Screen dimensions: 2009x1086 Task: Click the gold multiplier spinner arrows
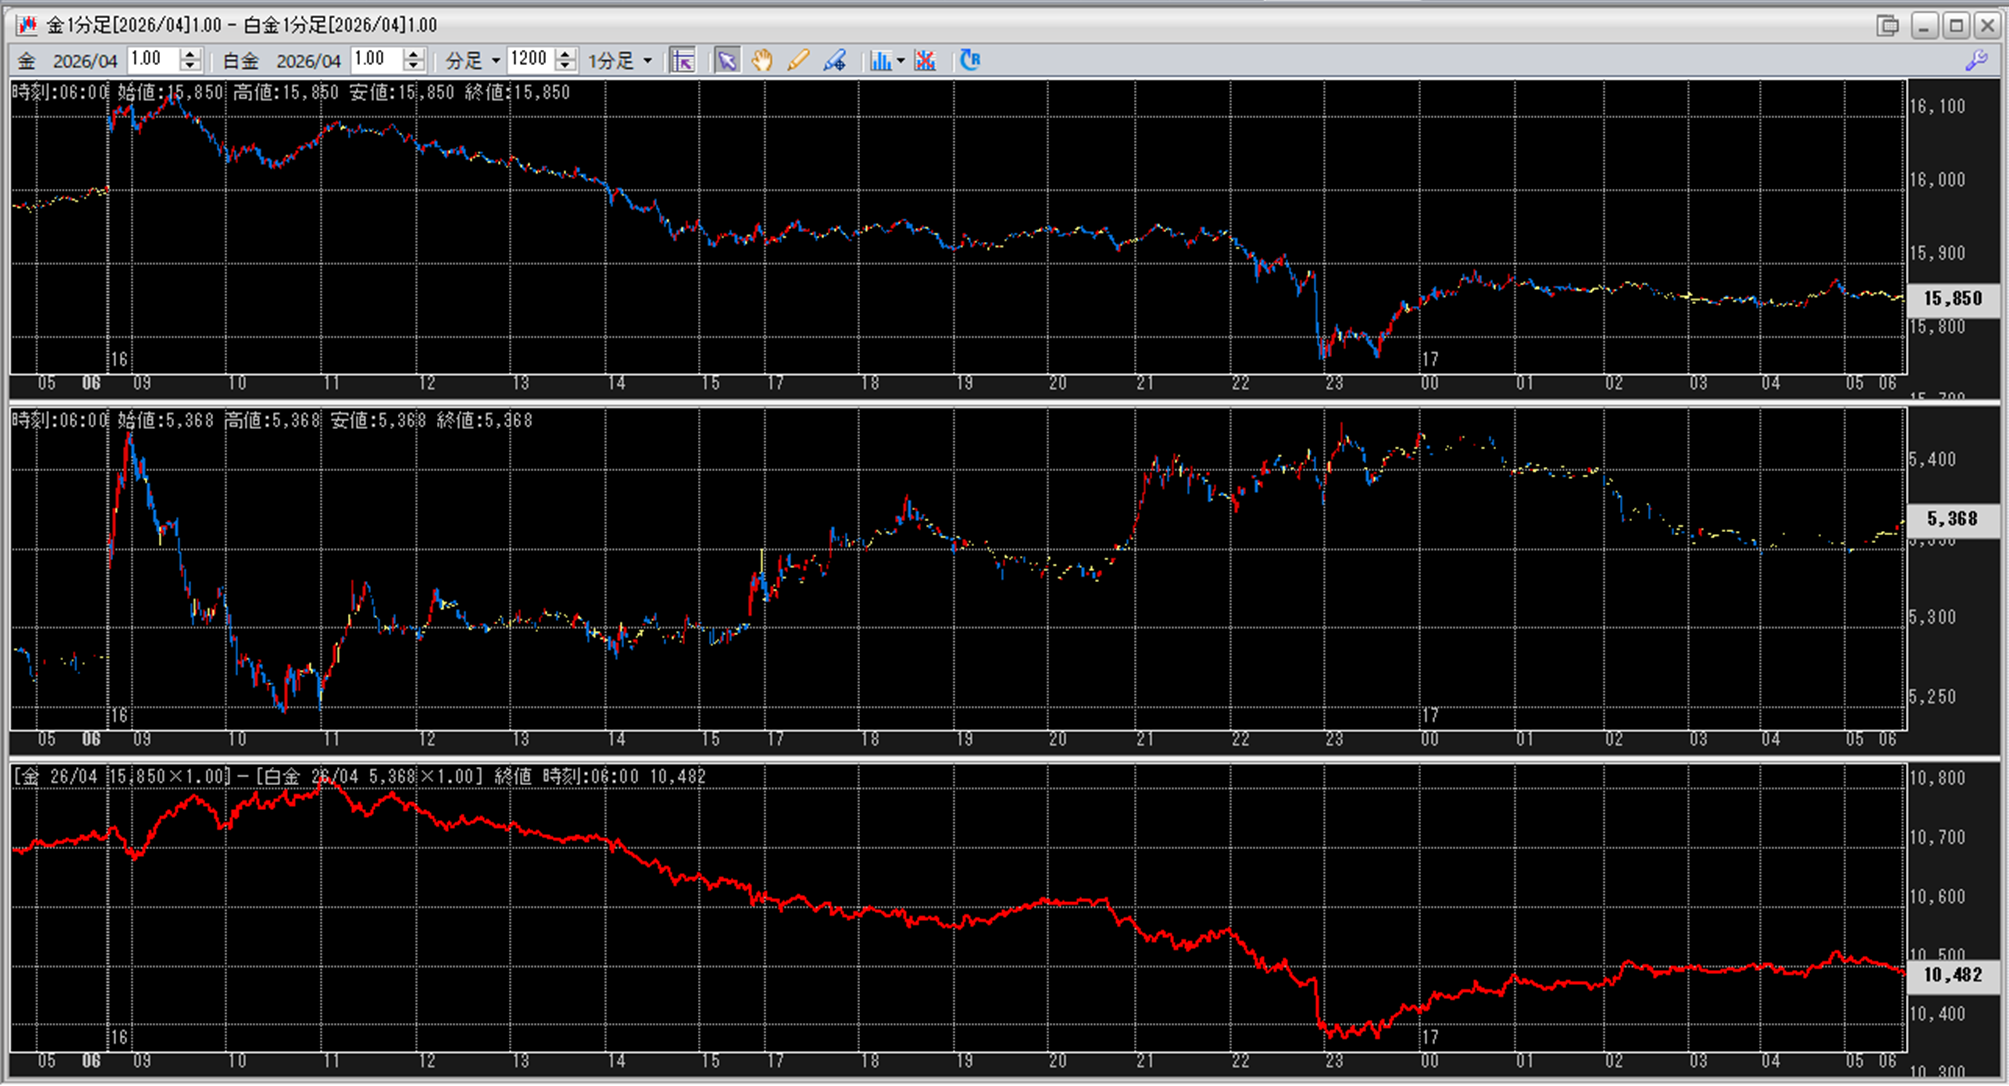191,60
